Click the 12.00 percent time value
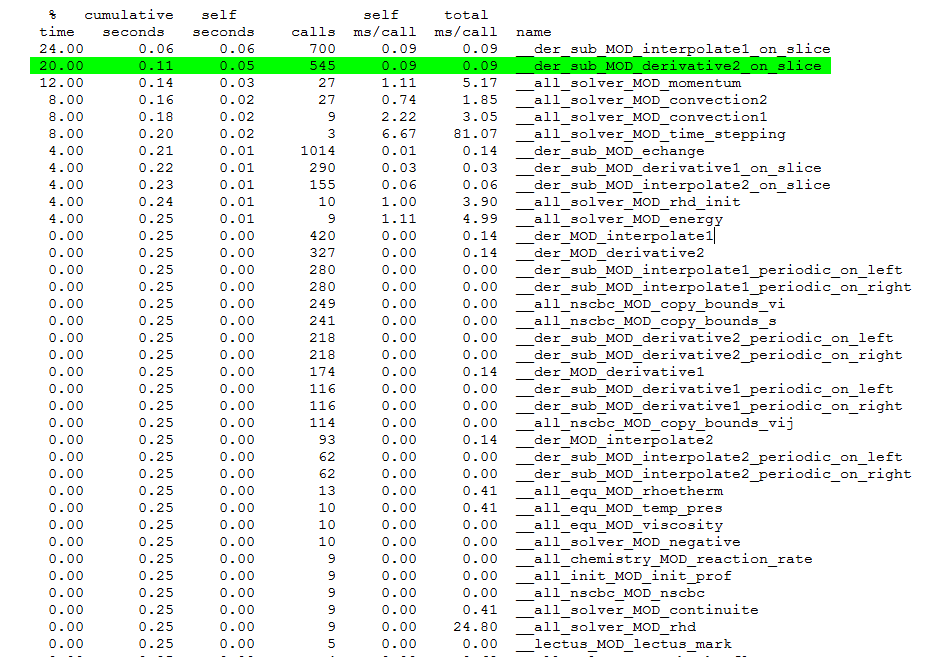 [x=61, y=83]
